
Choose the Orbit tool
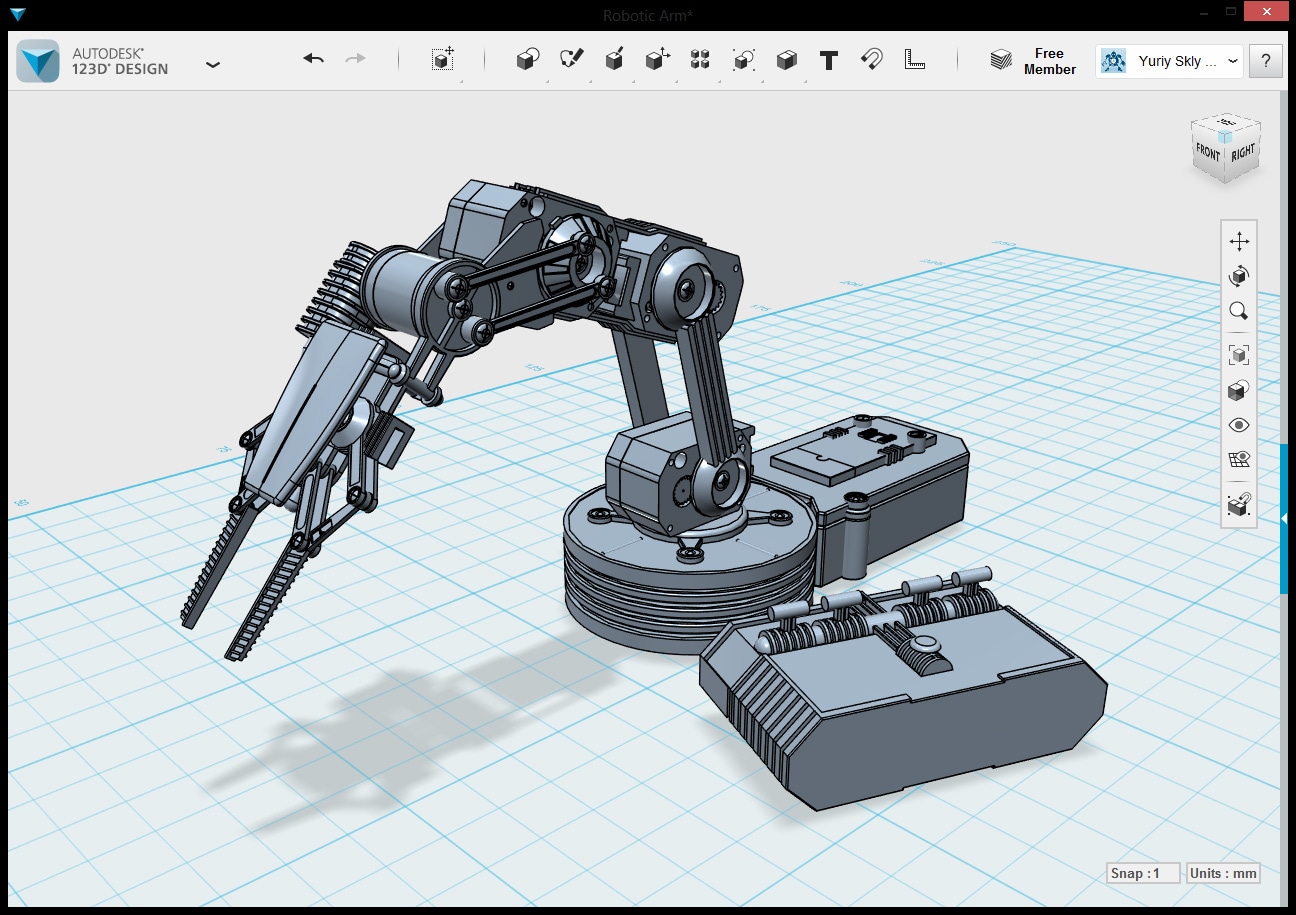pos(1239,276)
